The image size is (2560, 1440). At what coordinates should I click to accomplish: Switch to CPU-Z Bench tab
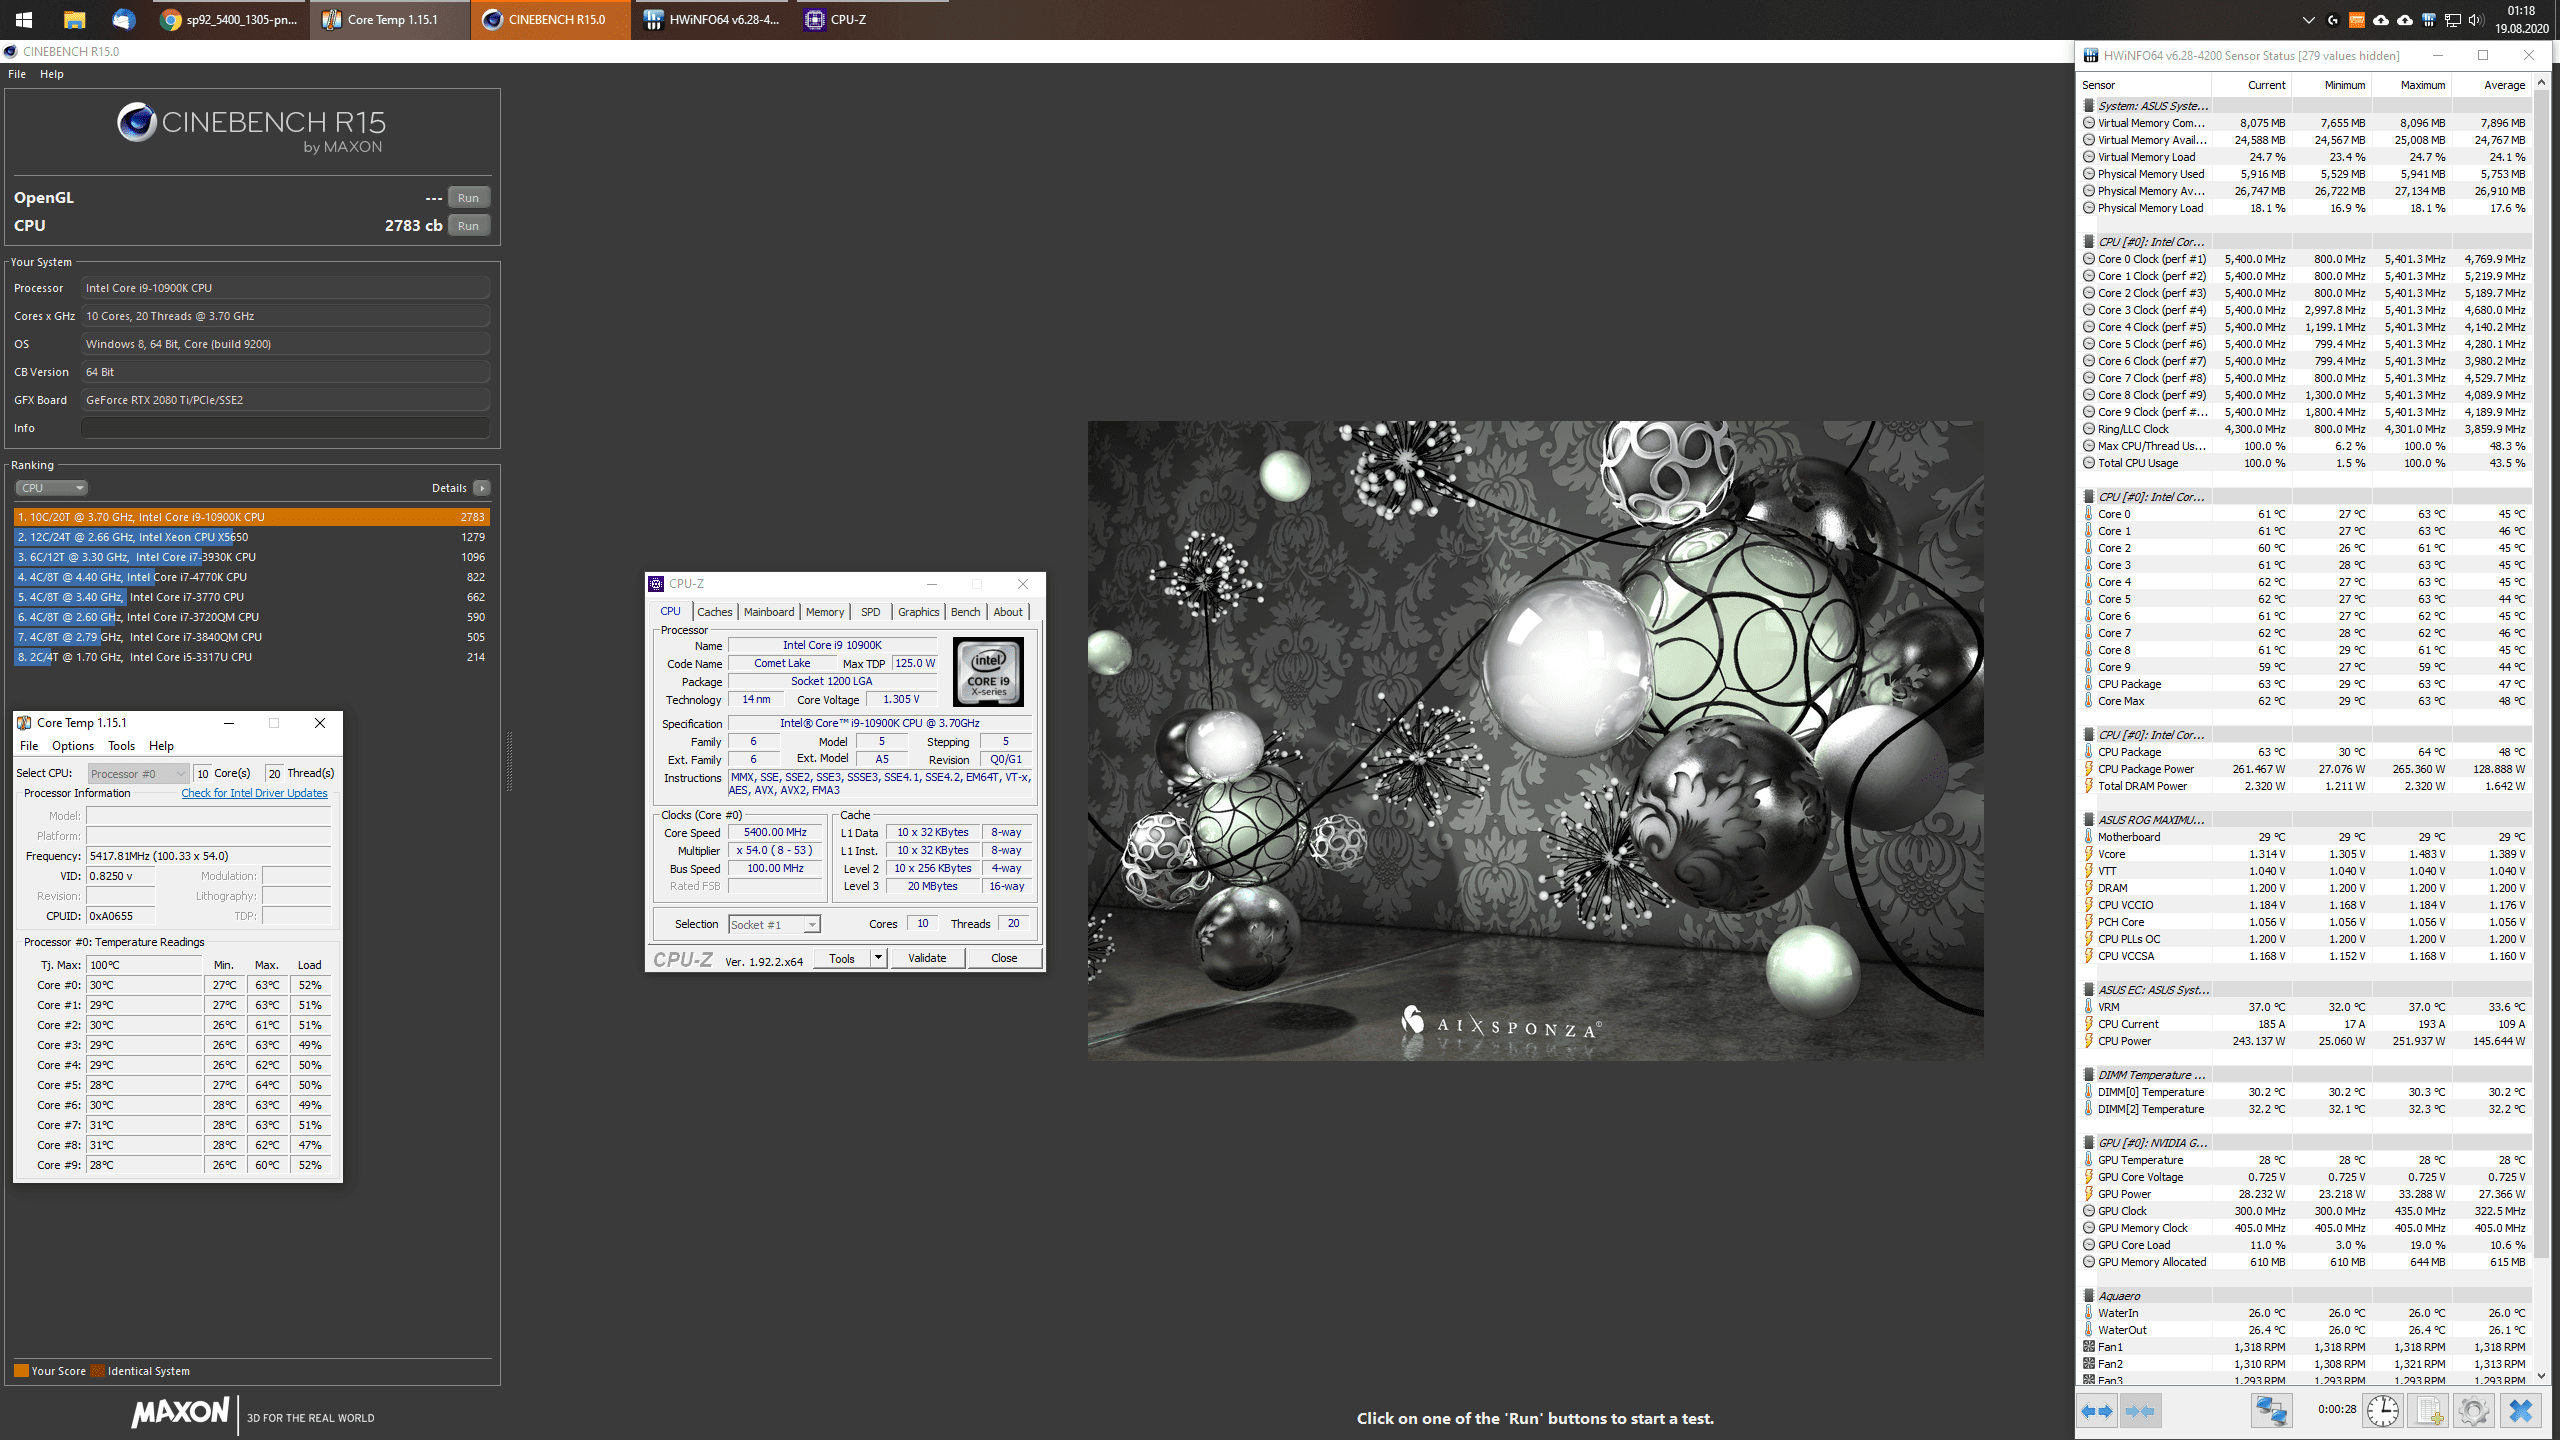tap(965, 612)
